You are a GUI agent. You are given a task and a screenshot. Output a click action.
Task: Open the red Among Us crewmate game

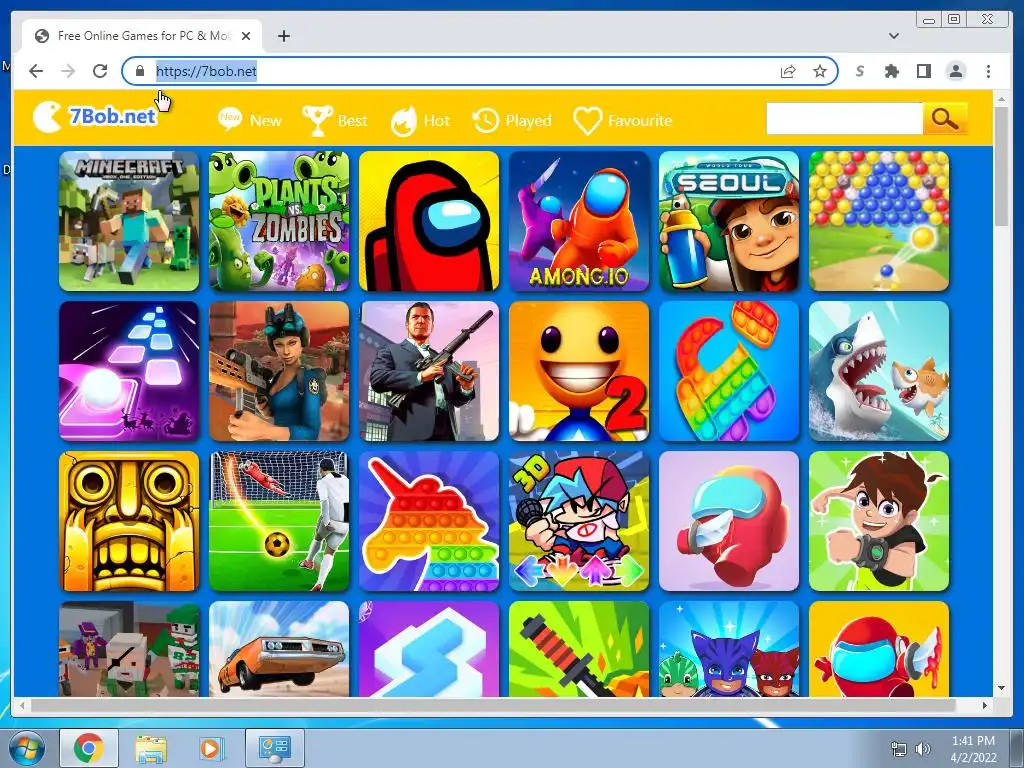pos(429,221)
